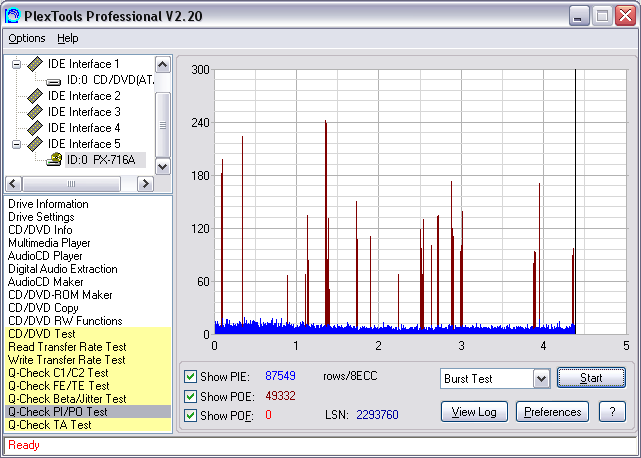Select IDE Interface 3 in tree
Image resolution: width=641 pixels, height=458 pixels.
coord(84,112)
